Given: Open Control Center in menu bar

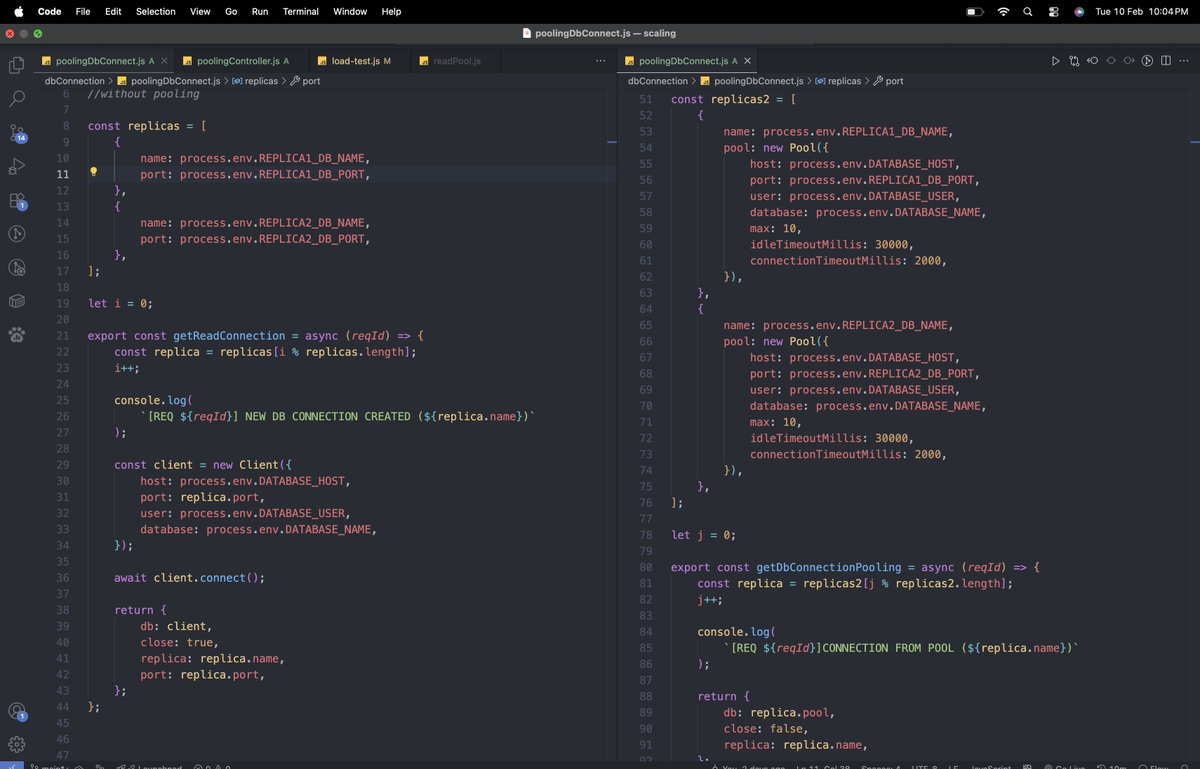Looking at the screenshot, I should (x=1054, y=11).
